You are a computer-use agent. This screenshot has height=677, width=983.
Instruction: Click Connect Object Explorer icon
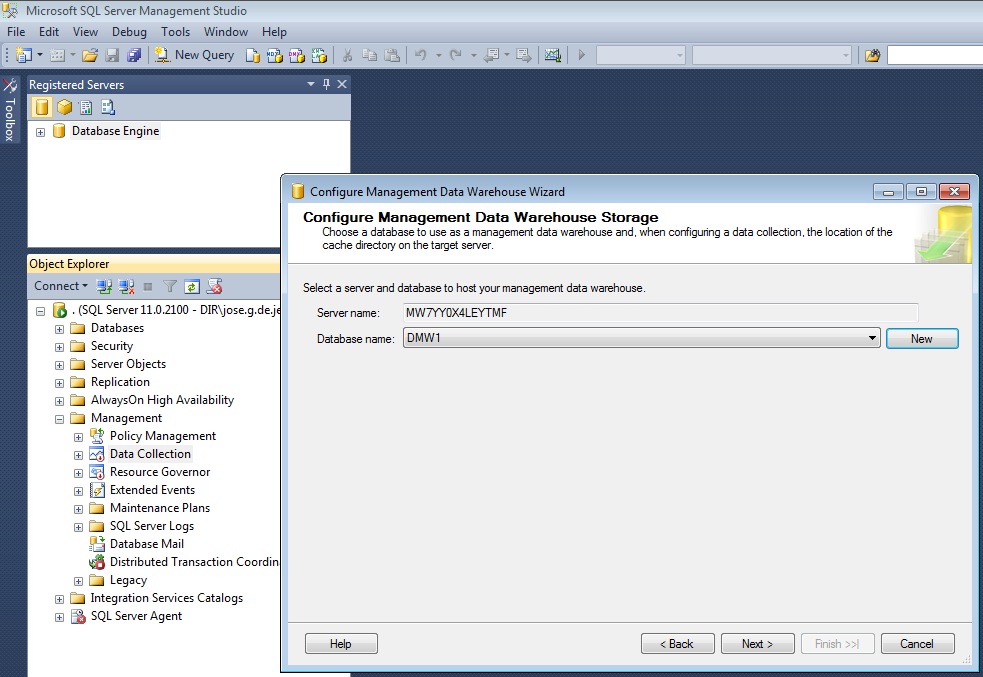[104, 286]
